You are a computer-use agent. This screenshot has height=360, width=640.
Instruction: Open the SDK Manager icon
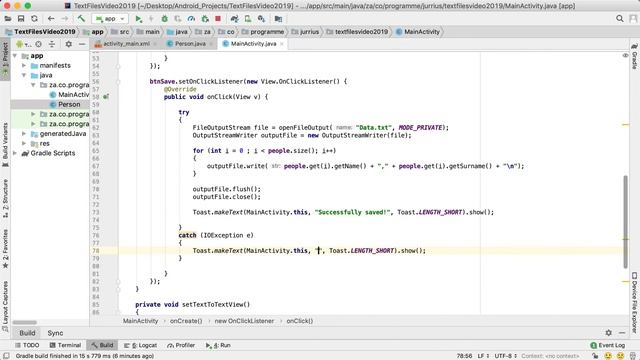tap(261, 19)
